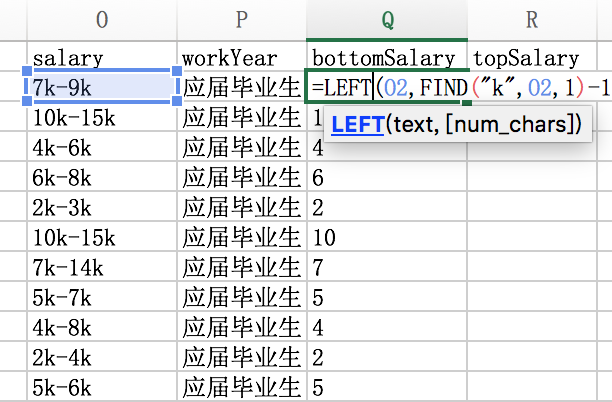The width and height of the screenshot is (612, 402).
Task: Click the 7k-14k salary cell
Action: coord(102,267)
